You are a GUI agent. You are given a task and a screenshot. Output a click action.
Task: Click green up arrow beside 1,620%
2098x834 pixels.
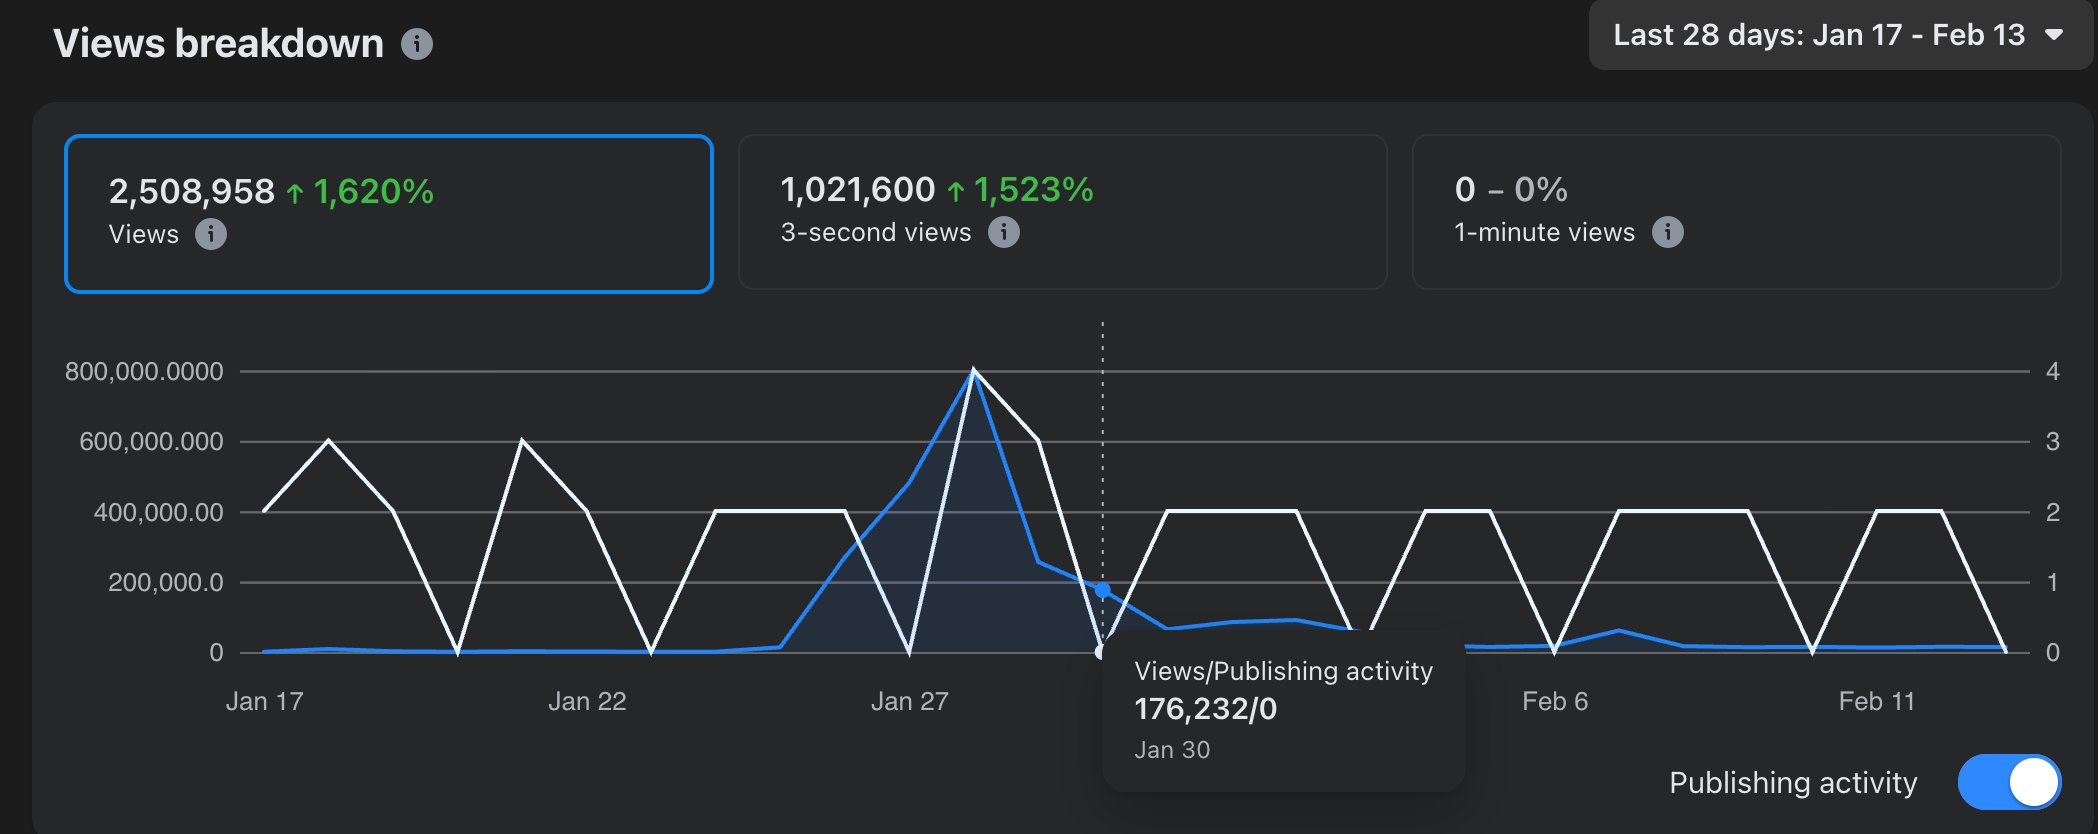pos(295,193)
